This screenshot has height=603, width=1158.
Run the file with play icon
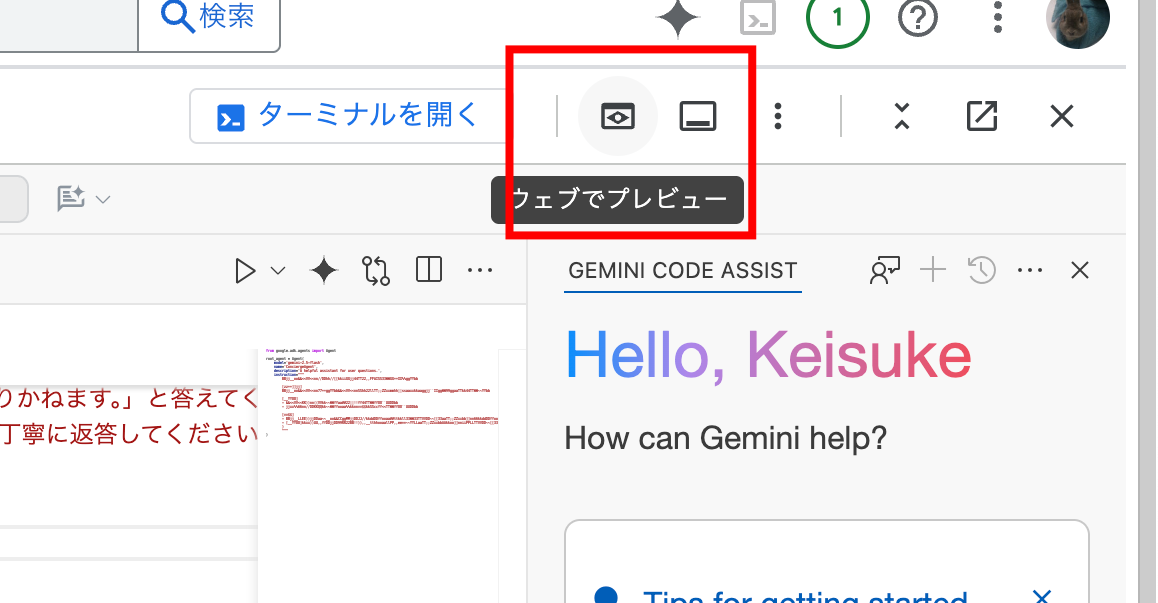tap(245, 270)
